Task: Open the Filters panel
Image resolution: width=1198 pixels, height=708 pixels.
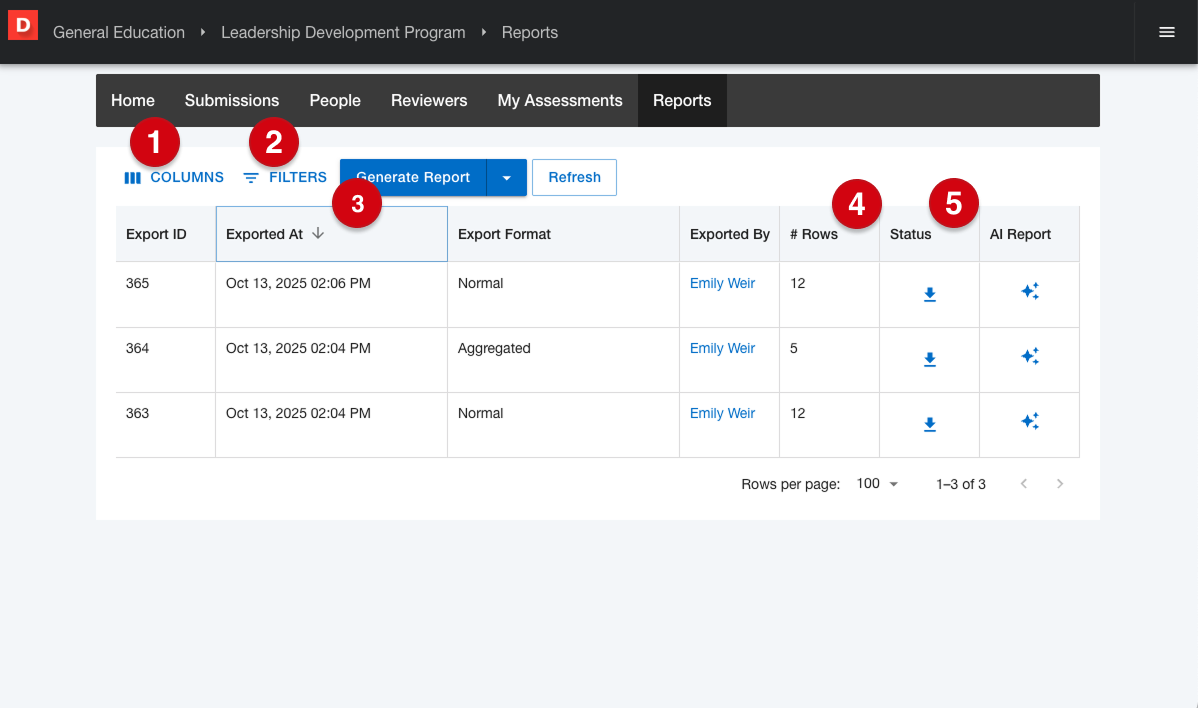Action: point(285,177)
